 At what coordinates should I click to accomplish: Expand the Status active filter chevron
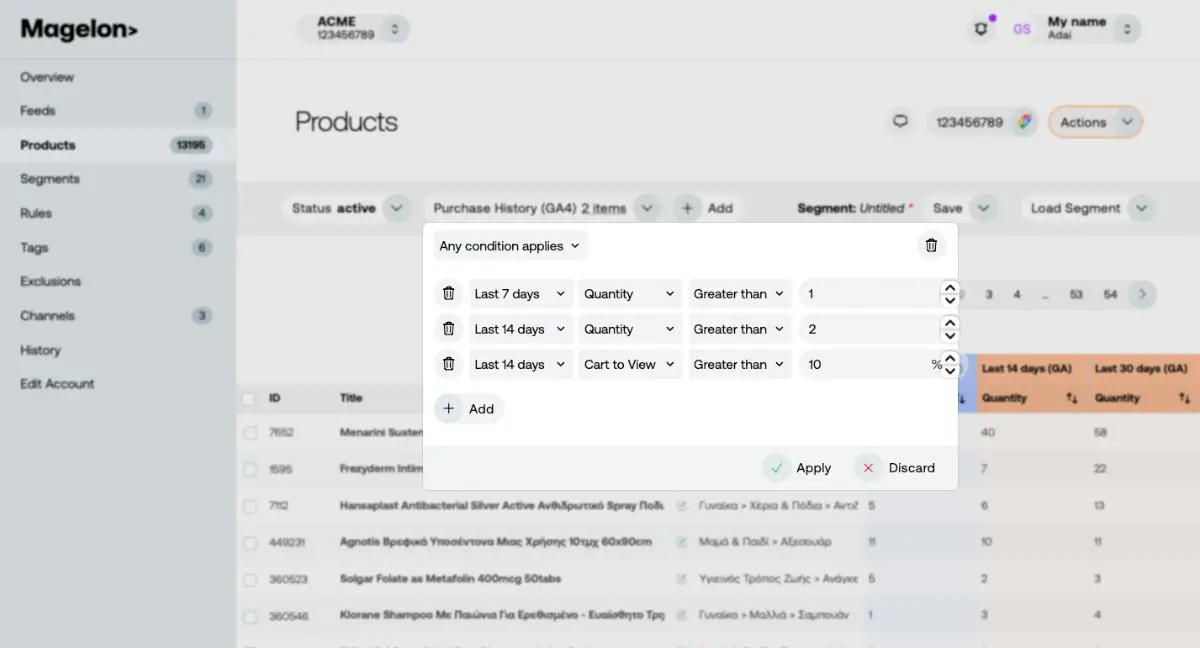(397, 208)
